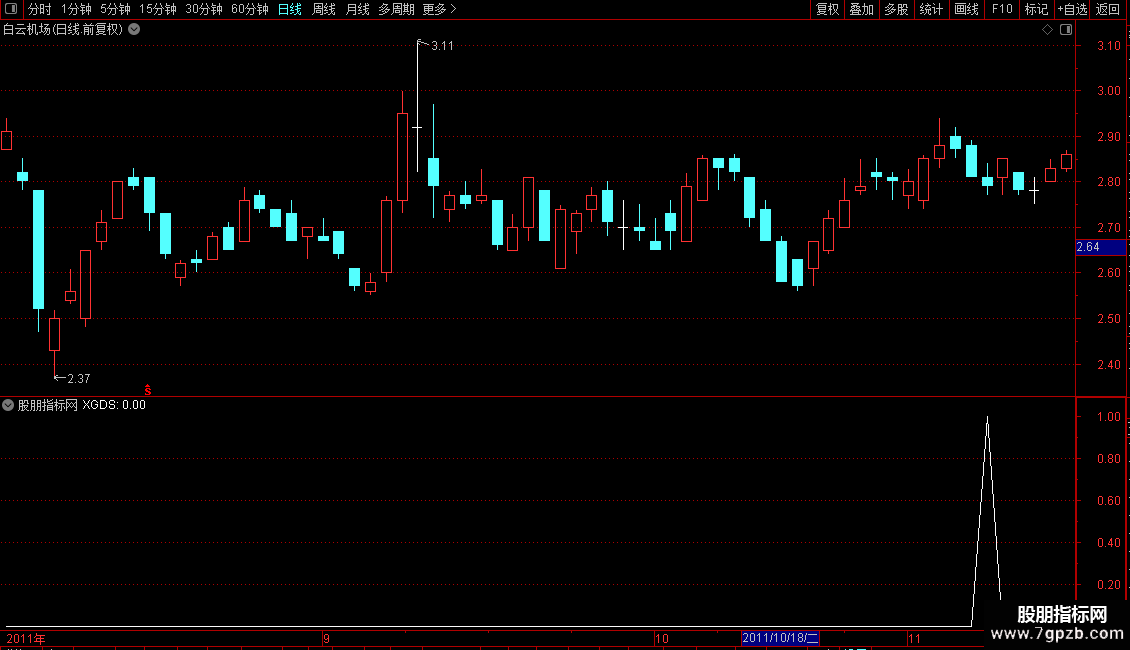
Task: Click the 叠加 overlay button
Action: (x=861, y=9)
